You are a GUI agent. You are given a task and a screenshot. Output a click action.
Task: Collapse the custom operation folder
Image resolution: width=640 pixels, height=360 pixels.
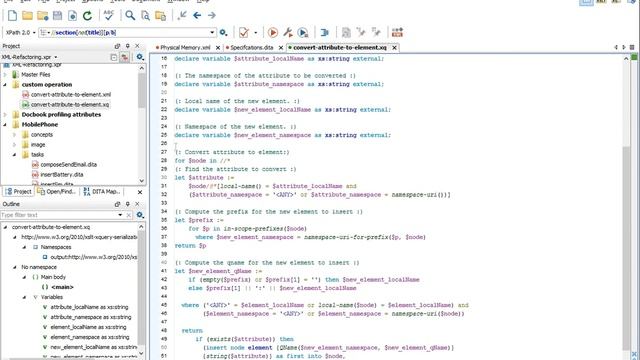tap(5, 84)
